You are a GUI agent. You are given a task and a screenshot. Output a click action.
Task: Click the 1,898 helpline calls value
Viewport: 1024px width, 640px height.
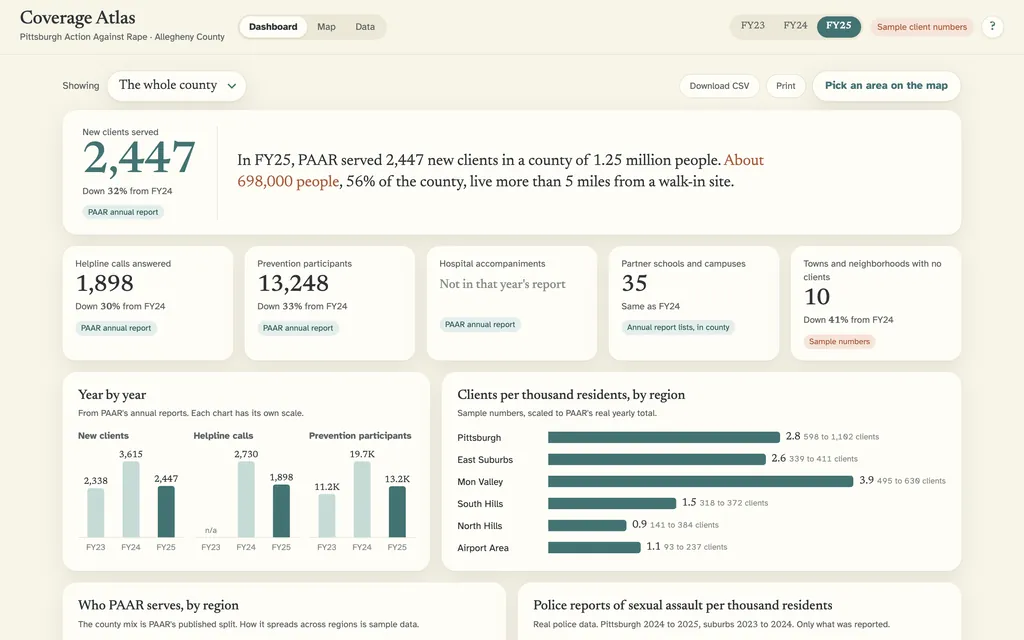click(x=104, y=283)
